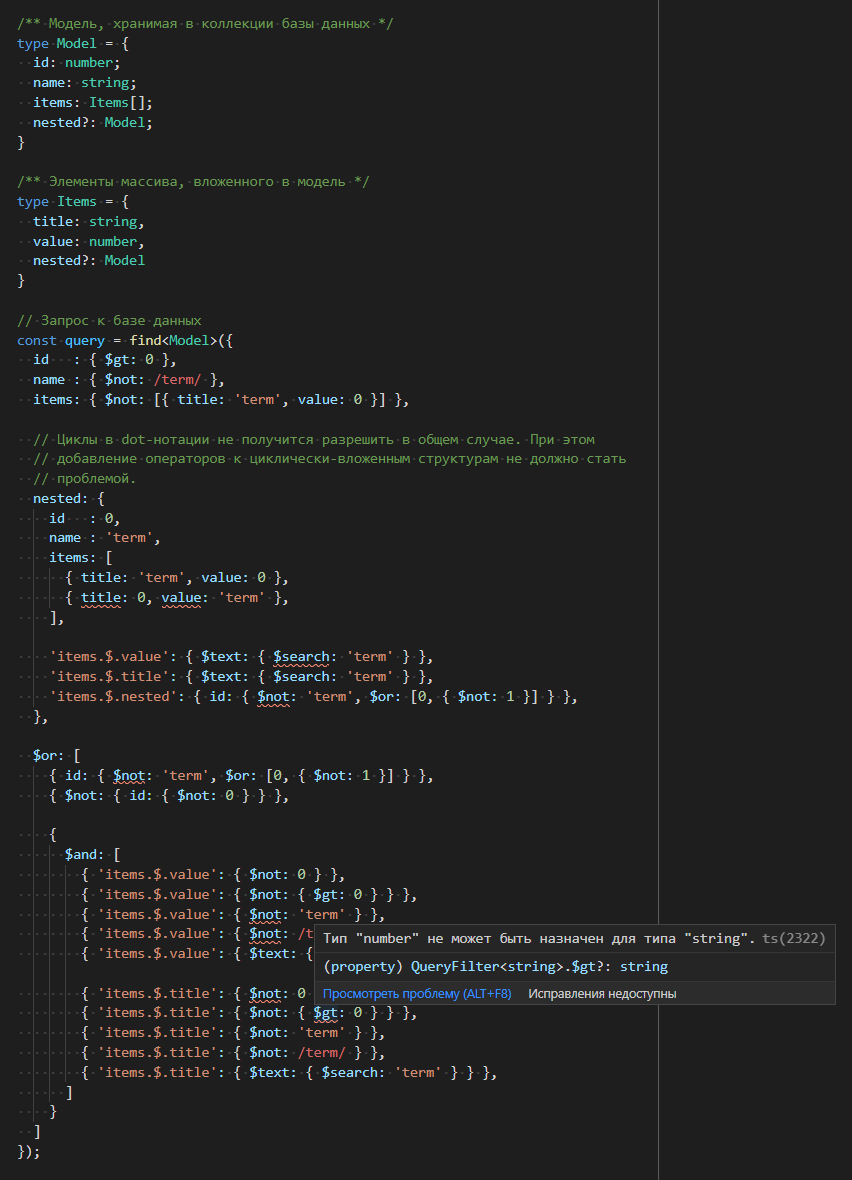Open the "Просмотреть проблему" link in tooltip
Viewport: 852px width, 1180px height.
[x=416, y=994]
